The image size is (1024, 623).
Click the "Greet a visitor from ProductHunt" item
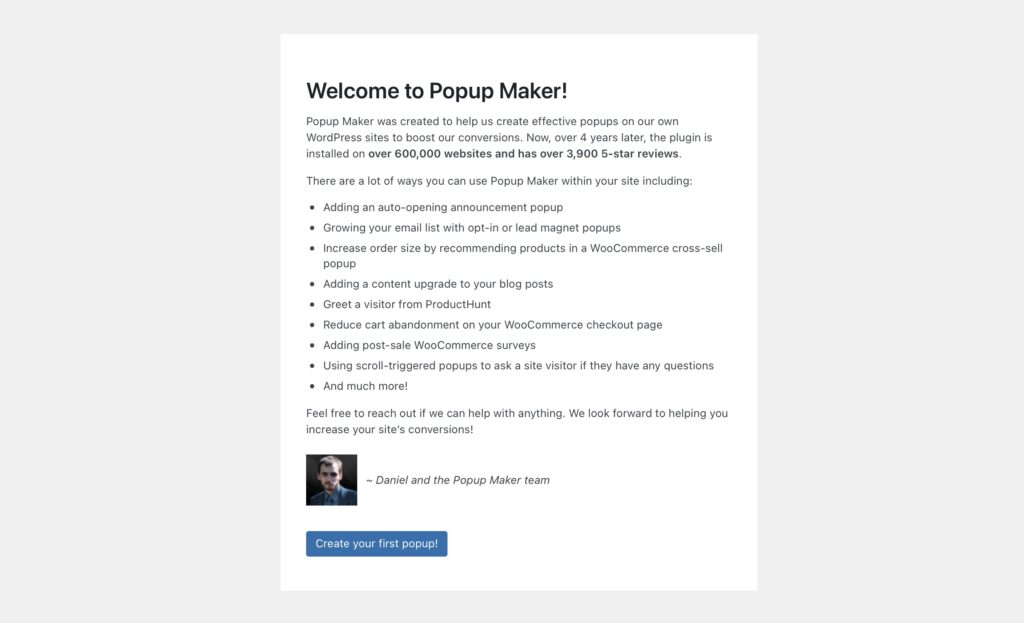(406, 304)
